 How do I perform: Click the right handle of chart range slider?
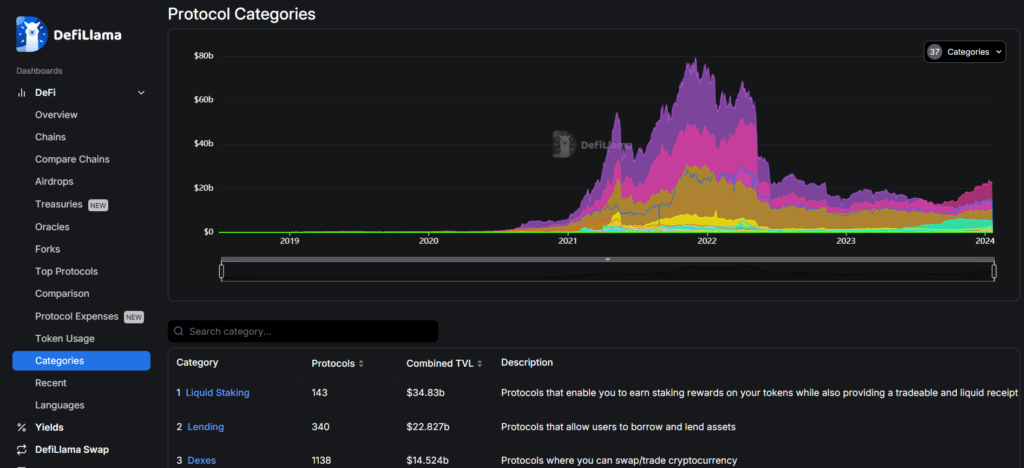994,270
